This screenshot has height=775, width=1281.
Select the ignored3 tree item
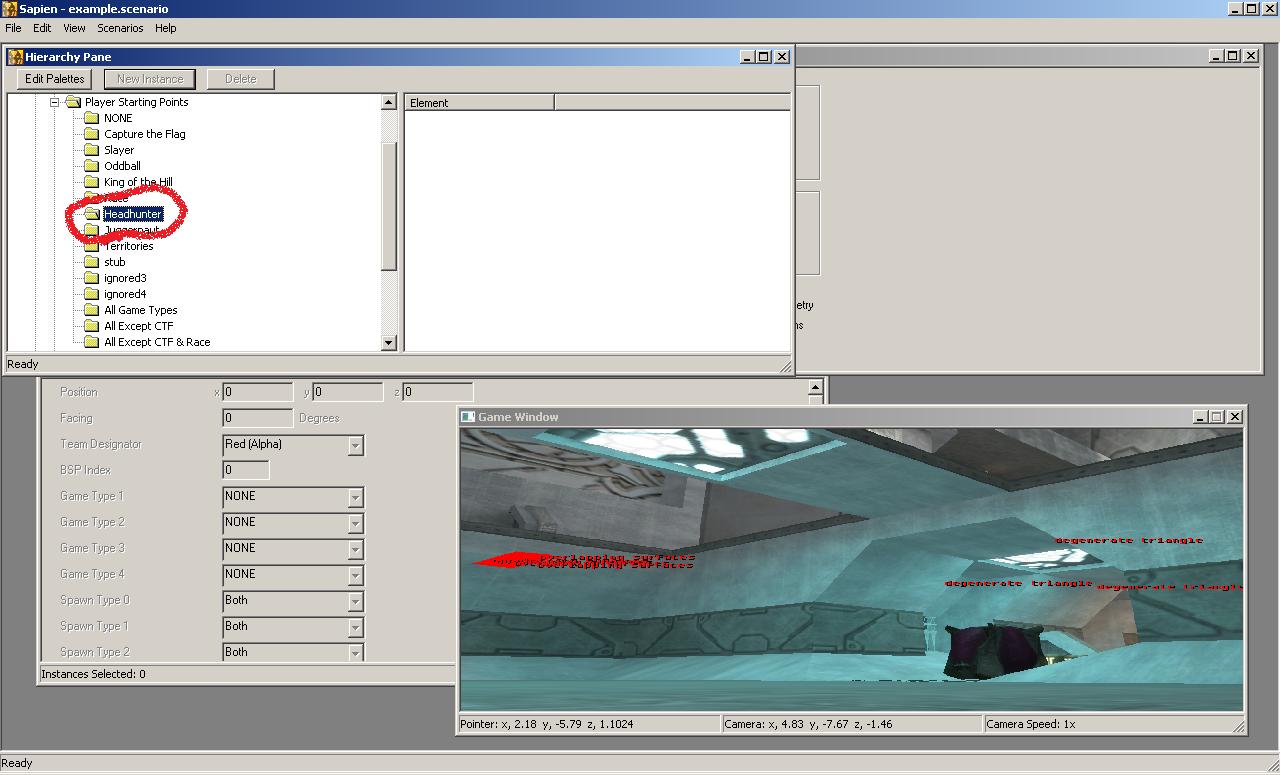125,278
